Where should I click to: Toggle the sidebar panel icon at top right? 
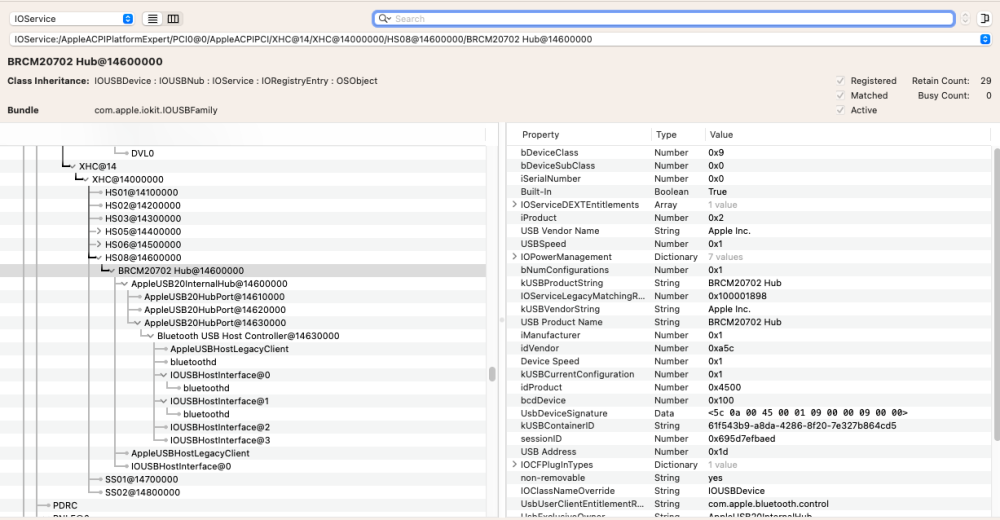pos(985,19)
